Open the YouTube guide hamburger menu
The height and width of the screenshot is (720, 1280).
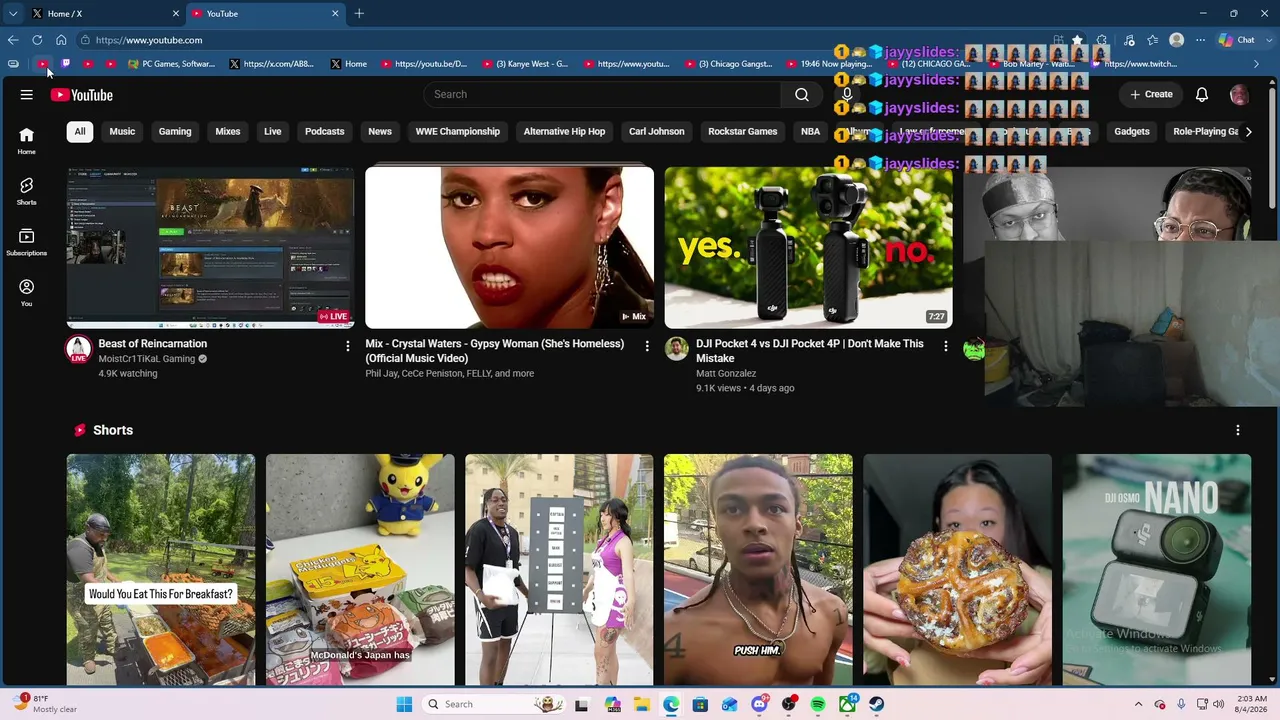click(x=27, y=95)
